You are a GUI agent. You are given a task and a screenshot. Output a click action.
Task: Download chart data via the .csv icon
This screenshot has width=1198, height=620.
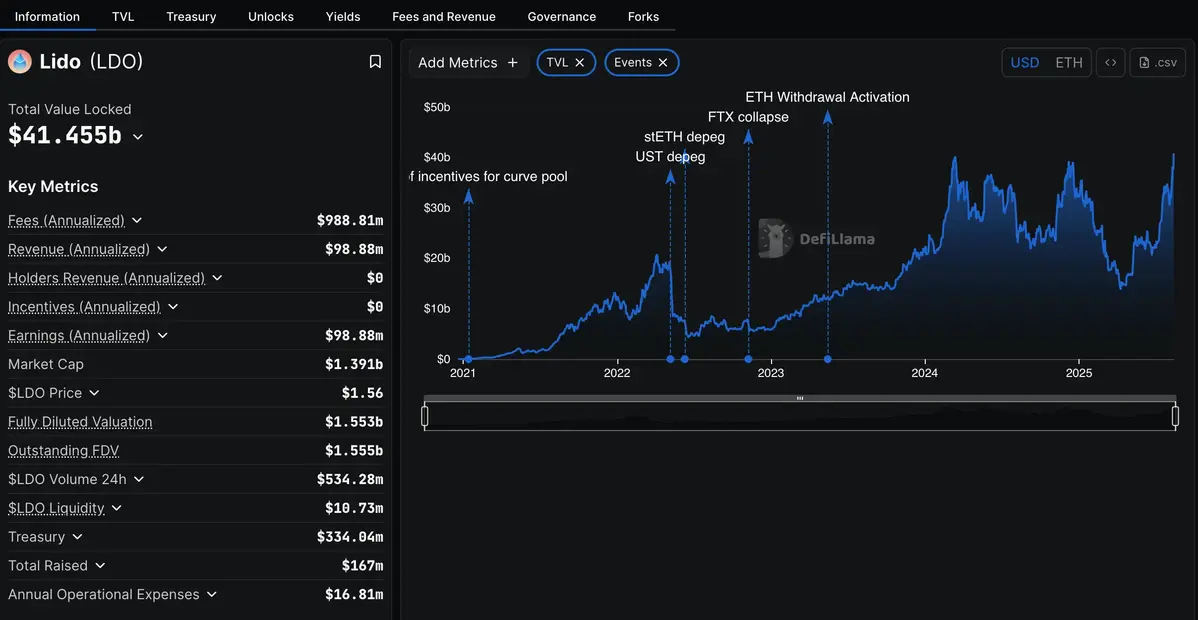1157,62
